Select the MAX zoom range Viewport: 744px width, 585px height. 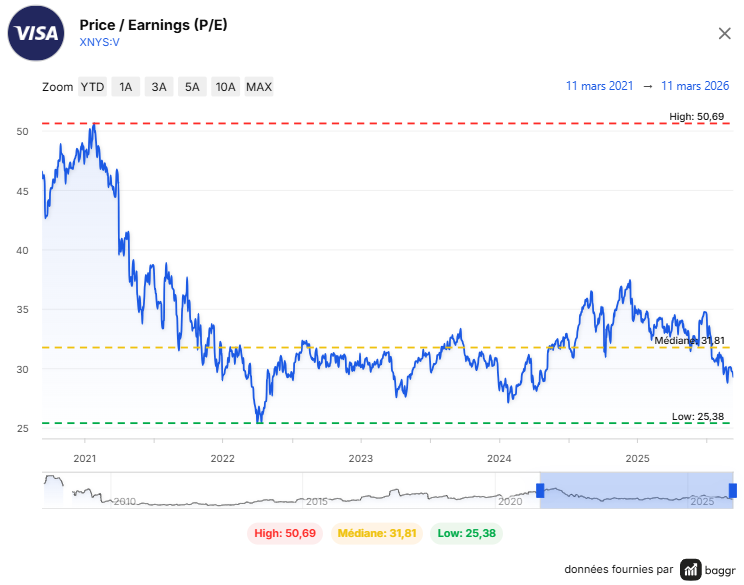259,87
